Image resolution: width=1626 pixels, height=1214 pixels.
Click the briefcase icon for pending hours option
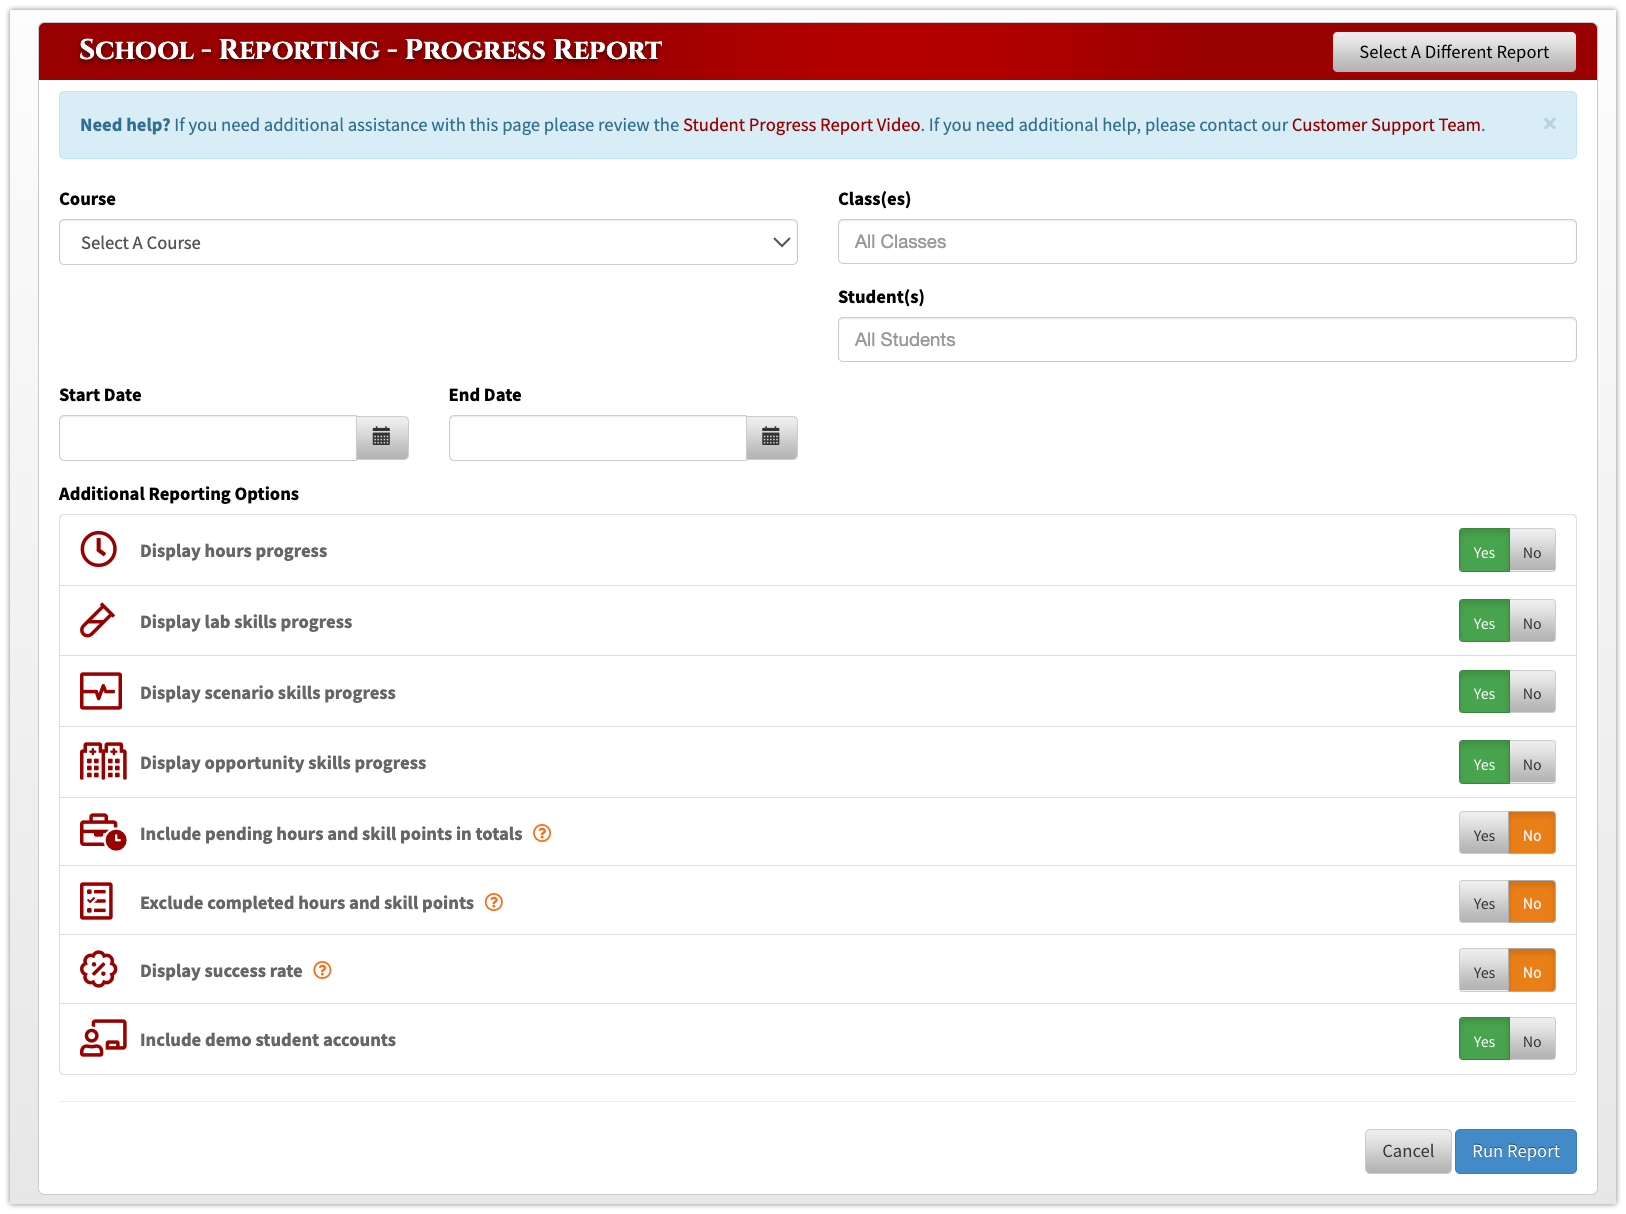(101, 832)
